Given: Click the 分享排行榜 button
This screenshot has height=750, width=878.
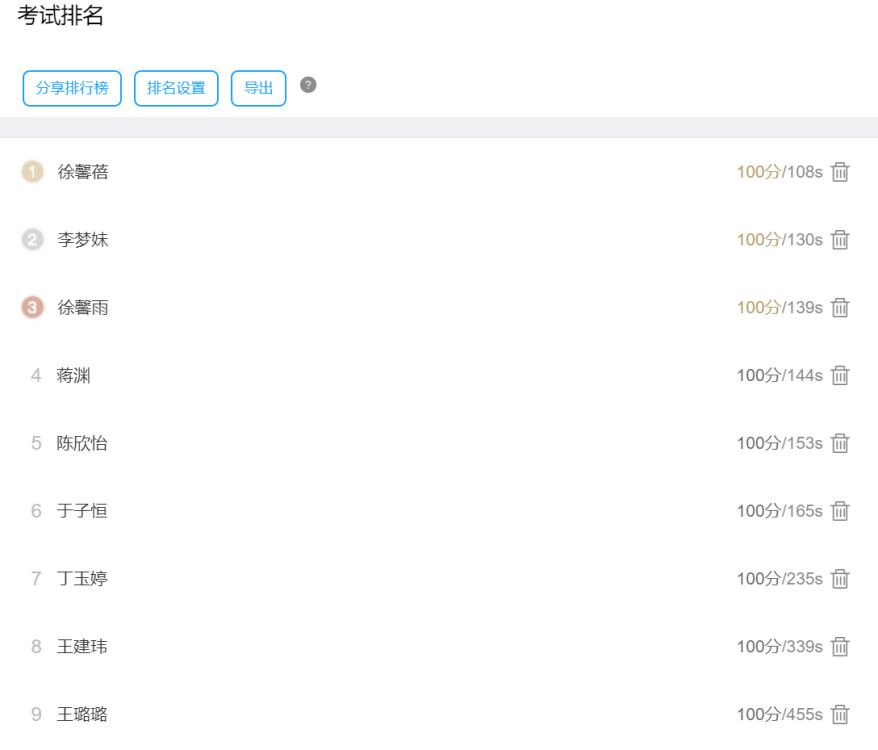Looking at the screenshot, I should coord(72,88).
